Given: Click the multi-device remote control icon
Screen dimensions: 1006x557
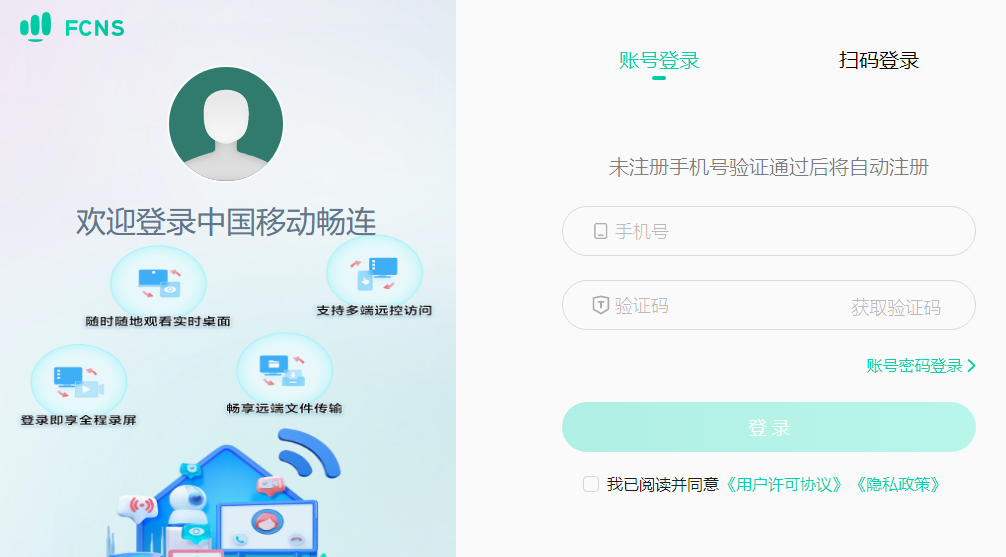Looking at the screenshot, I should 375,273.
